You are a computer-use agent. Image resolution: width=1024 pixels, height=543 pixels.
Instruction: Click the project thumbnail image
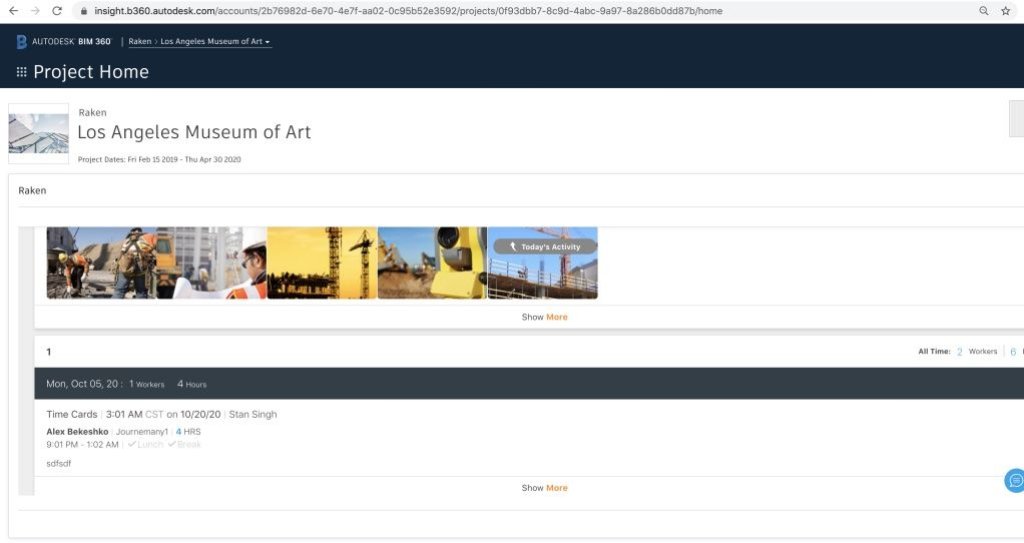(x=39, y=133)
